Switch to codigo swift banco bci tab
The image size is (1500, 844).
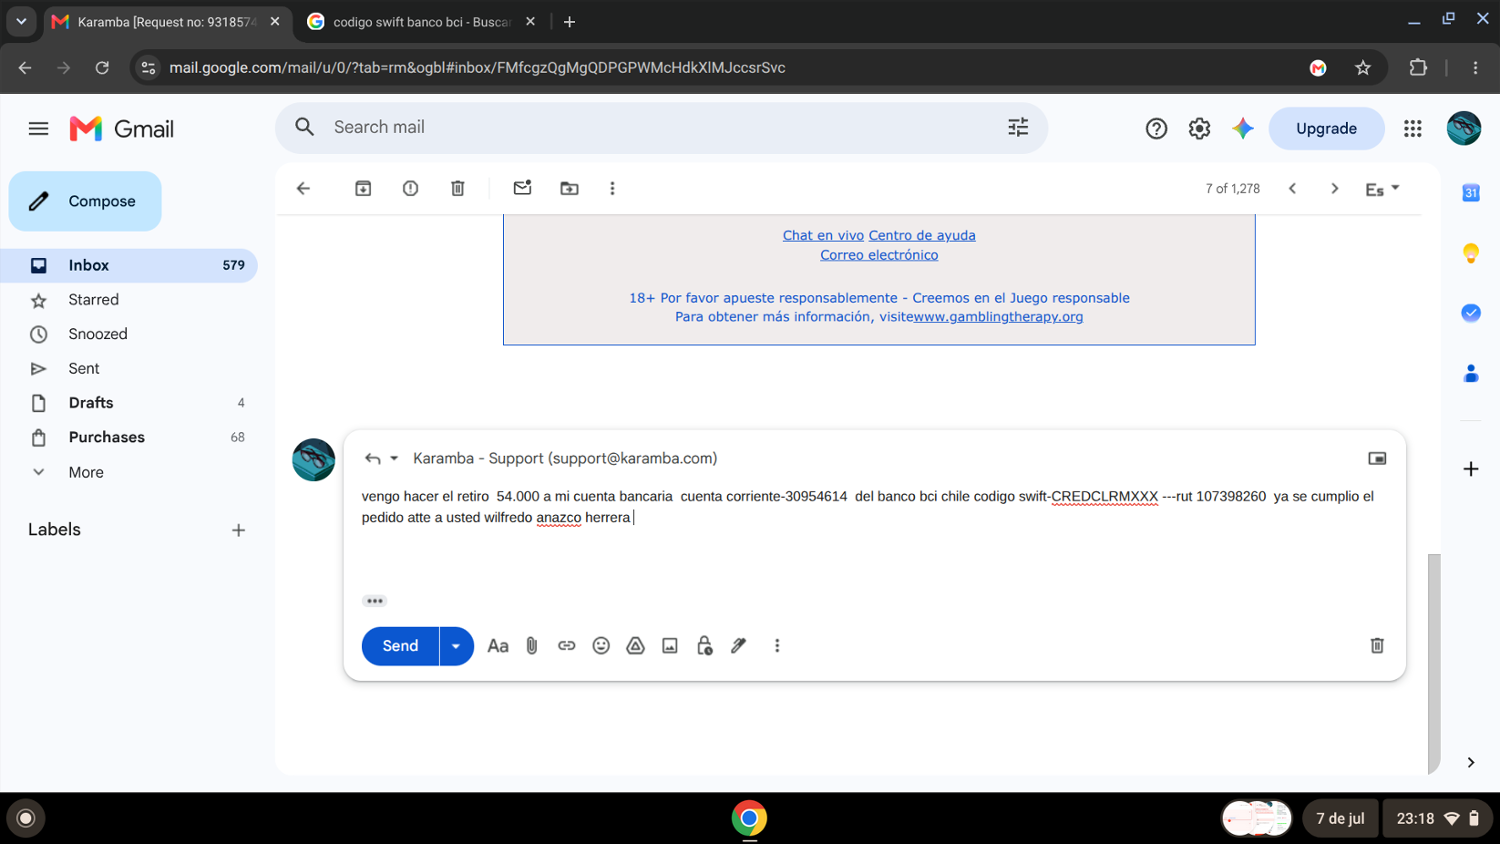point(420,22)
